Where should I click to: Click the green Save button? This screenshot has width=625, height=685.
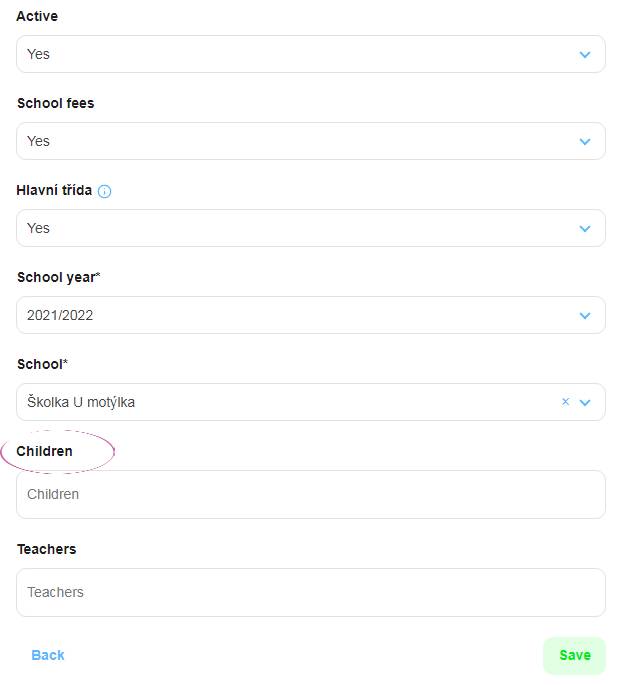pos(574,655)
